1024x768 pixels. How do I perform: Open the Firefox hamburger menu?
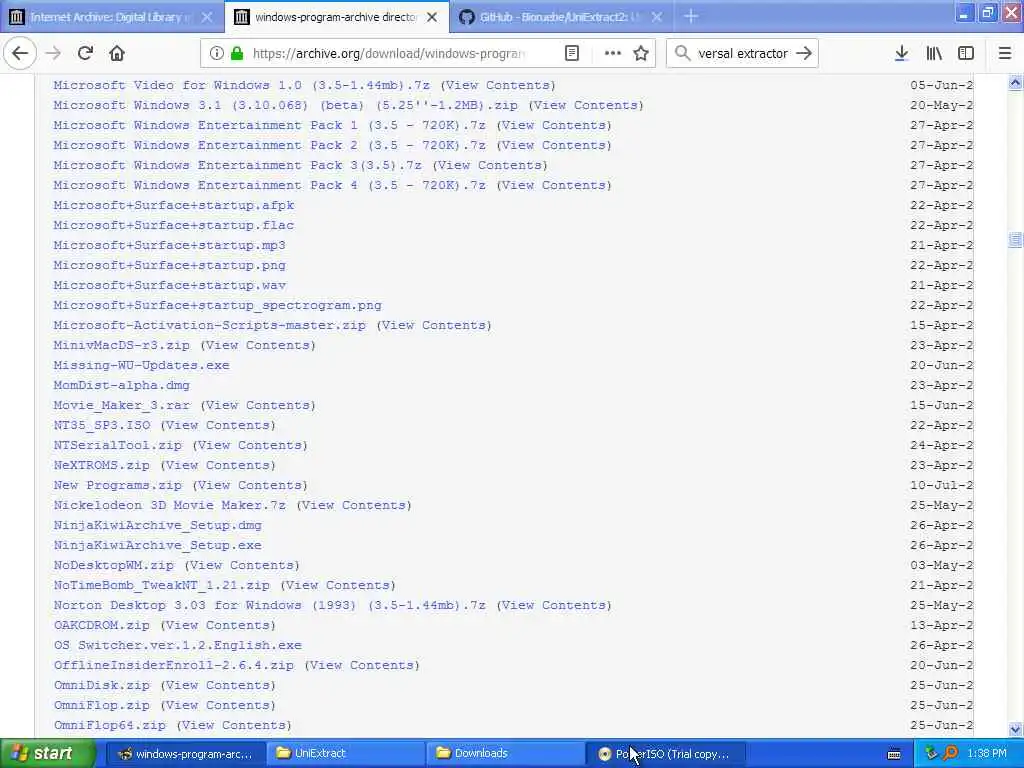coord(1005,54)
